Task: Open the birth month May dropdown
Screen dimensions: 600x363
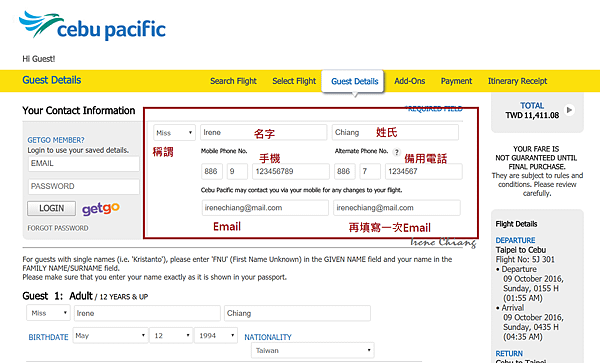Action: point(110,335)
